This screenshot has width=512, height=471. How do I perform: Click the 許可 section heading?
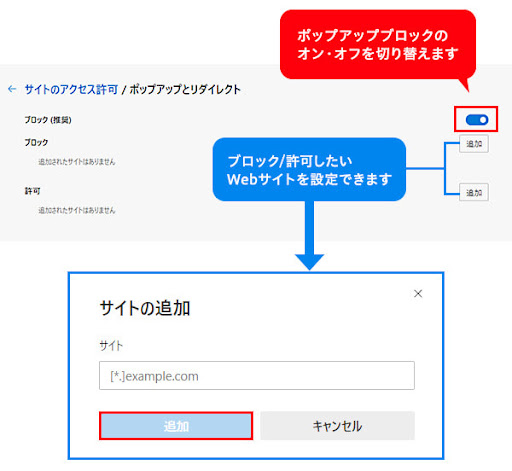(32, 191)
